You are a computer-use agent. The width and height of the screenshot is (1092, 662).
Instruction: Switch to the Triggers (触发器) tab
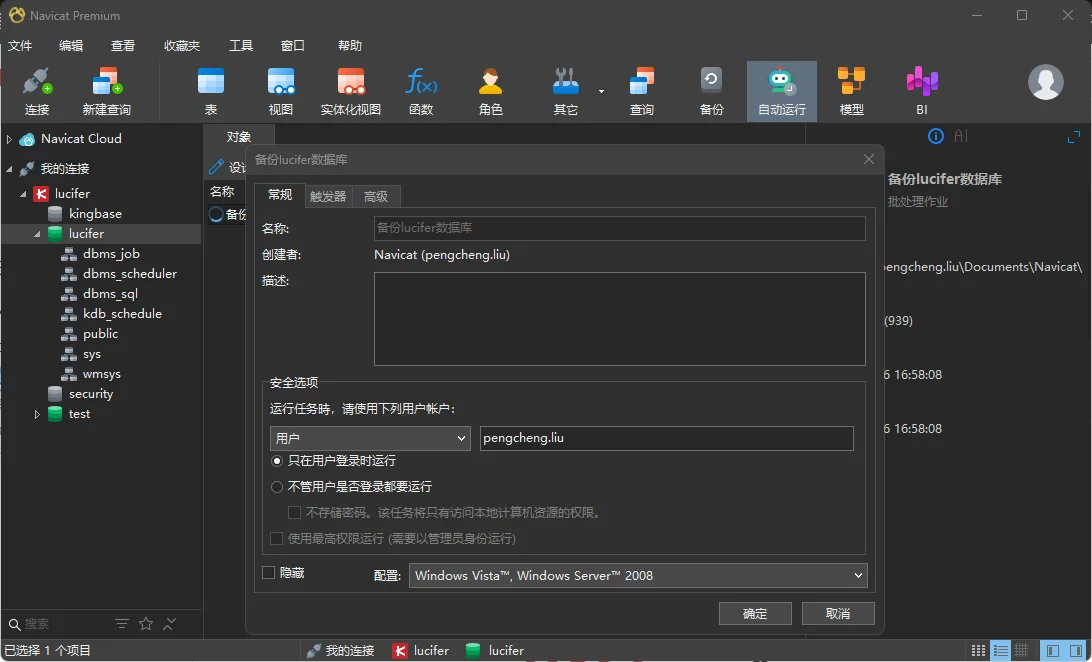pos(328,196)
